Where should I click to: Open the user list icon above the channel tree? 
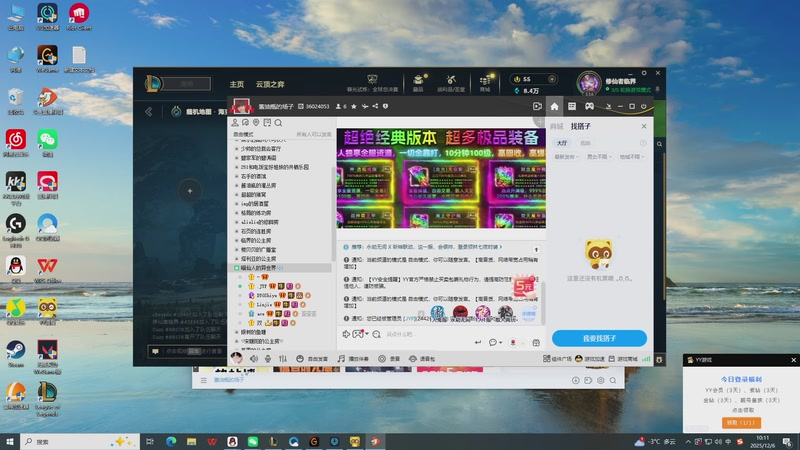coord(235,122)
